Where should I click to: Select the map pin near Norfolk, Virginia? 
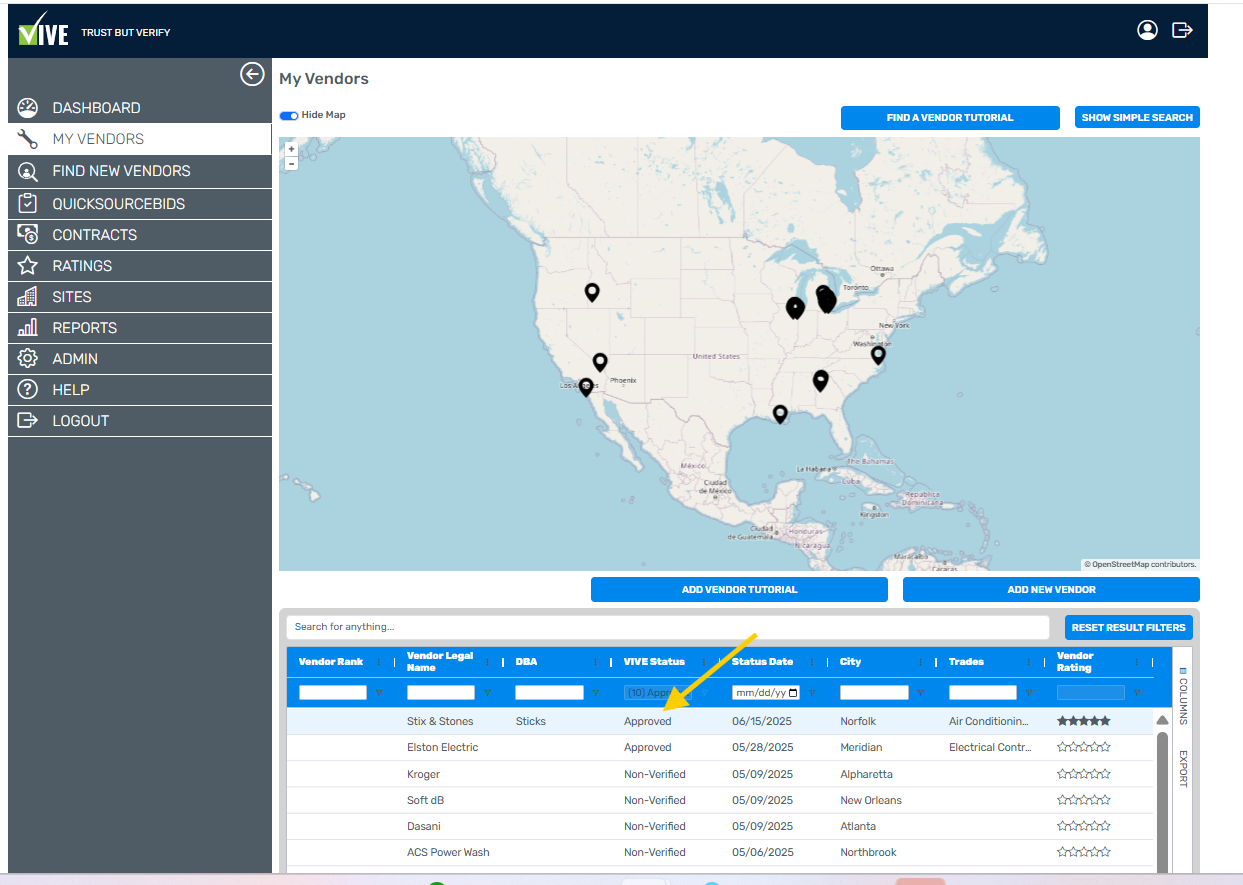tap(878, 354)
